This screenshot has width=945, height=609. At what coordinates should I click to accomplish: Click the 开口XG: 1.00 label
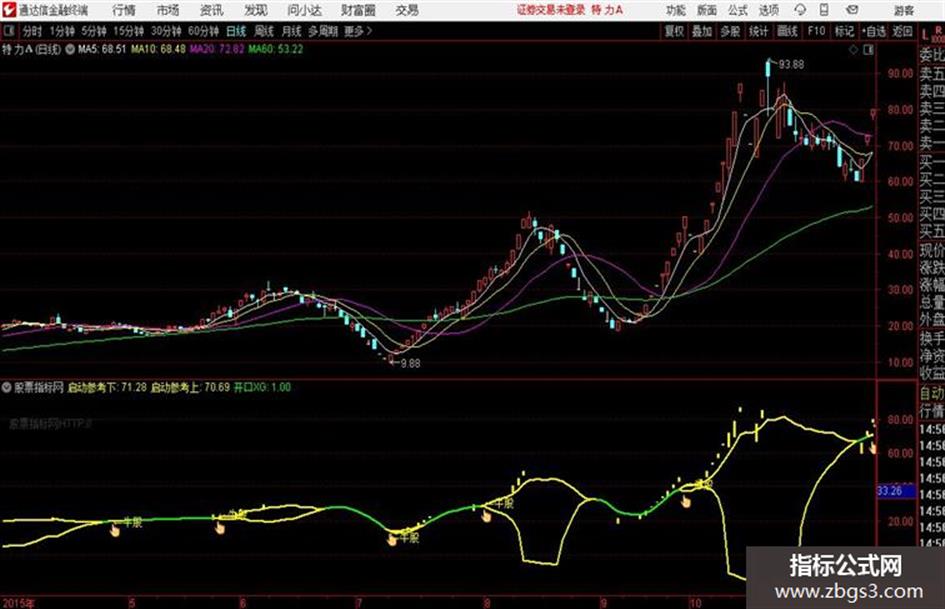coord(262,387)
